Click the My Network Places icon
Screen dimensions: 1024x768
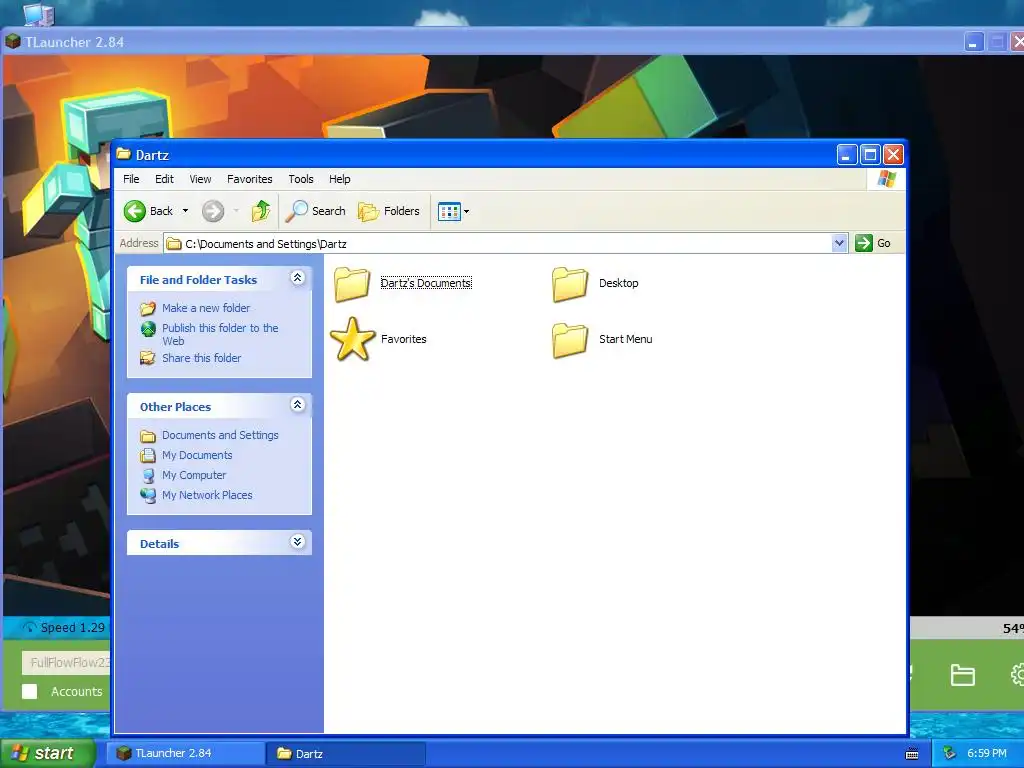point(148,495)
